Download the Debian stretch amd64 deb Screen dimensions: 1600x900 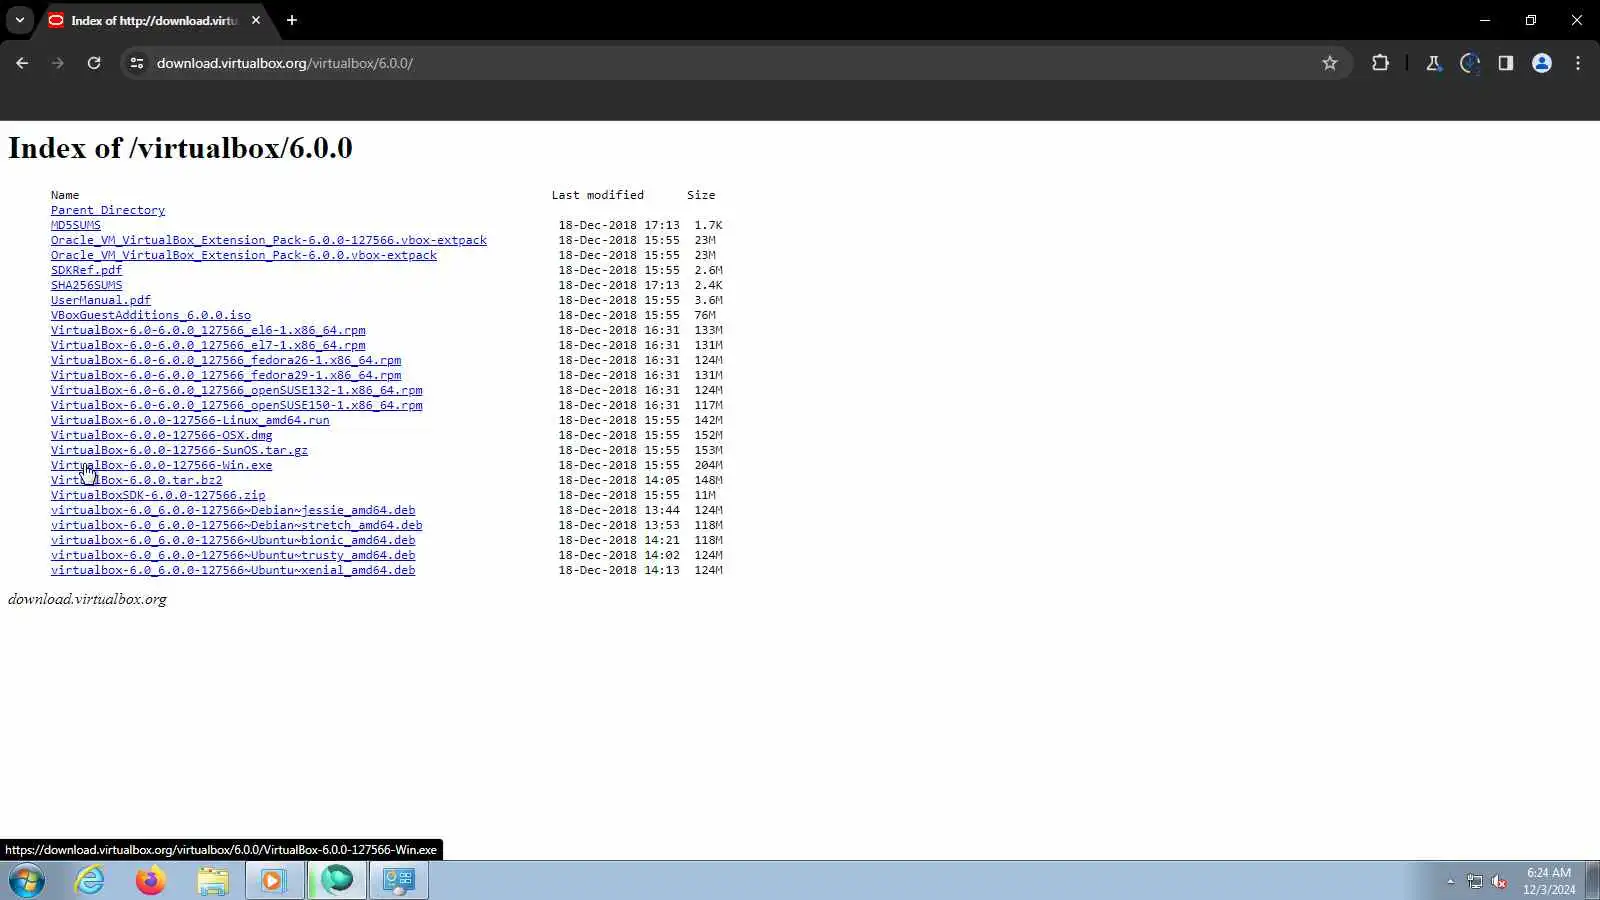tap(237, 525)
